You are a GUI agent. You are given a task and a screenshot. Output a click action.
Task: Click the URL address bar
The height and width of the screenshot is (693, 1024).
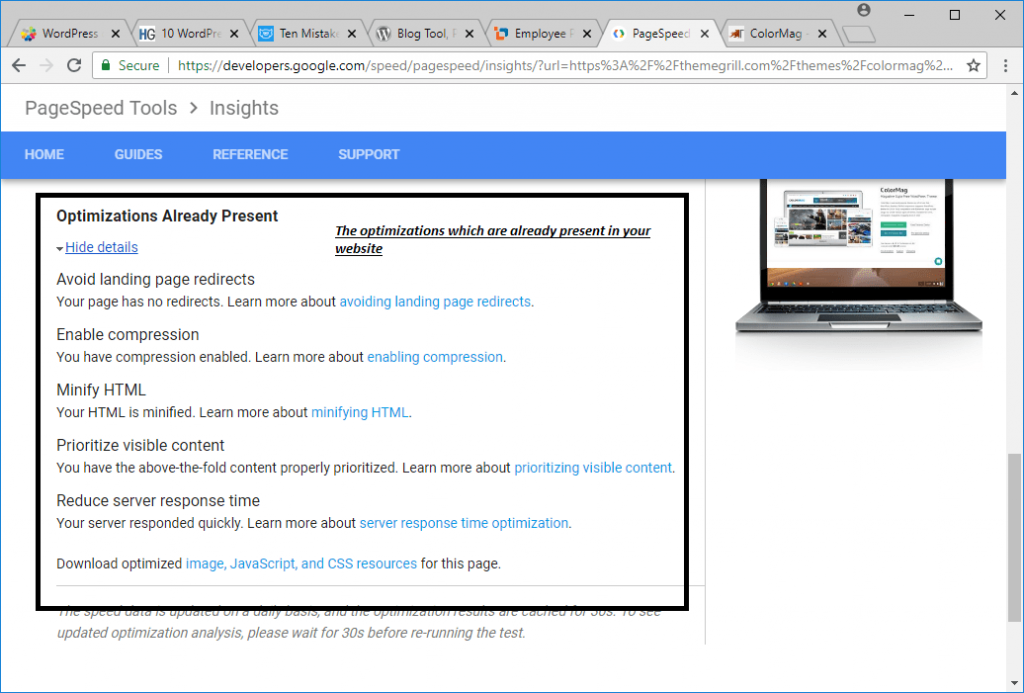pos(560,66)
